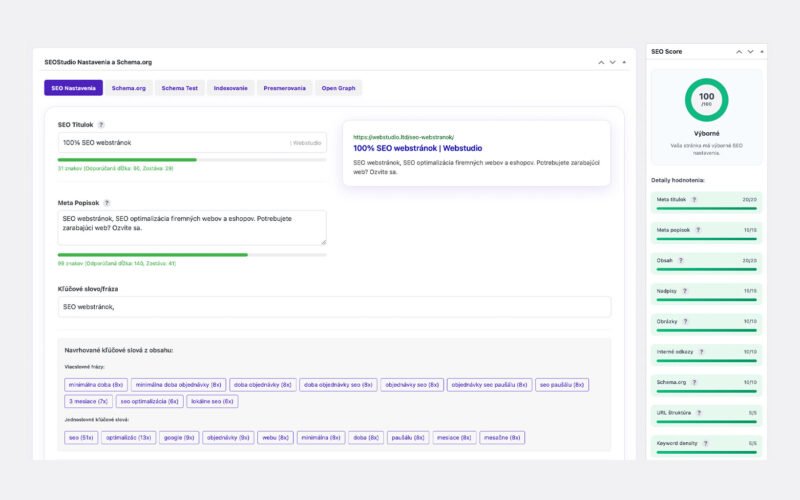Add keyword 'doba objednávky (8x)'
The height and width of the screenshot is (500, 800).
263,385
